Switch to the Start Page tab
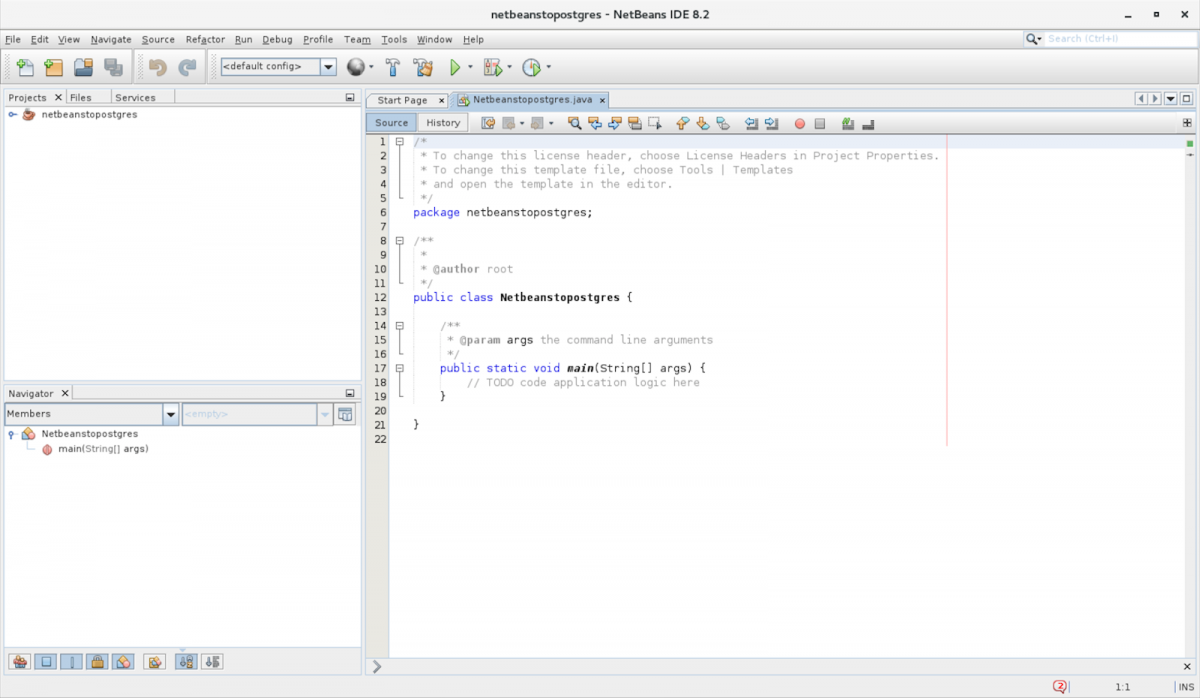 coord(402,100)
